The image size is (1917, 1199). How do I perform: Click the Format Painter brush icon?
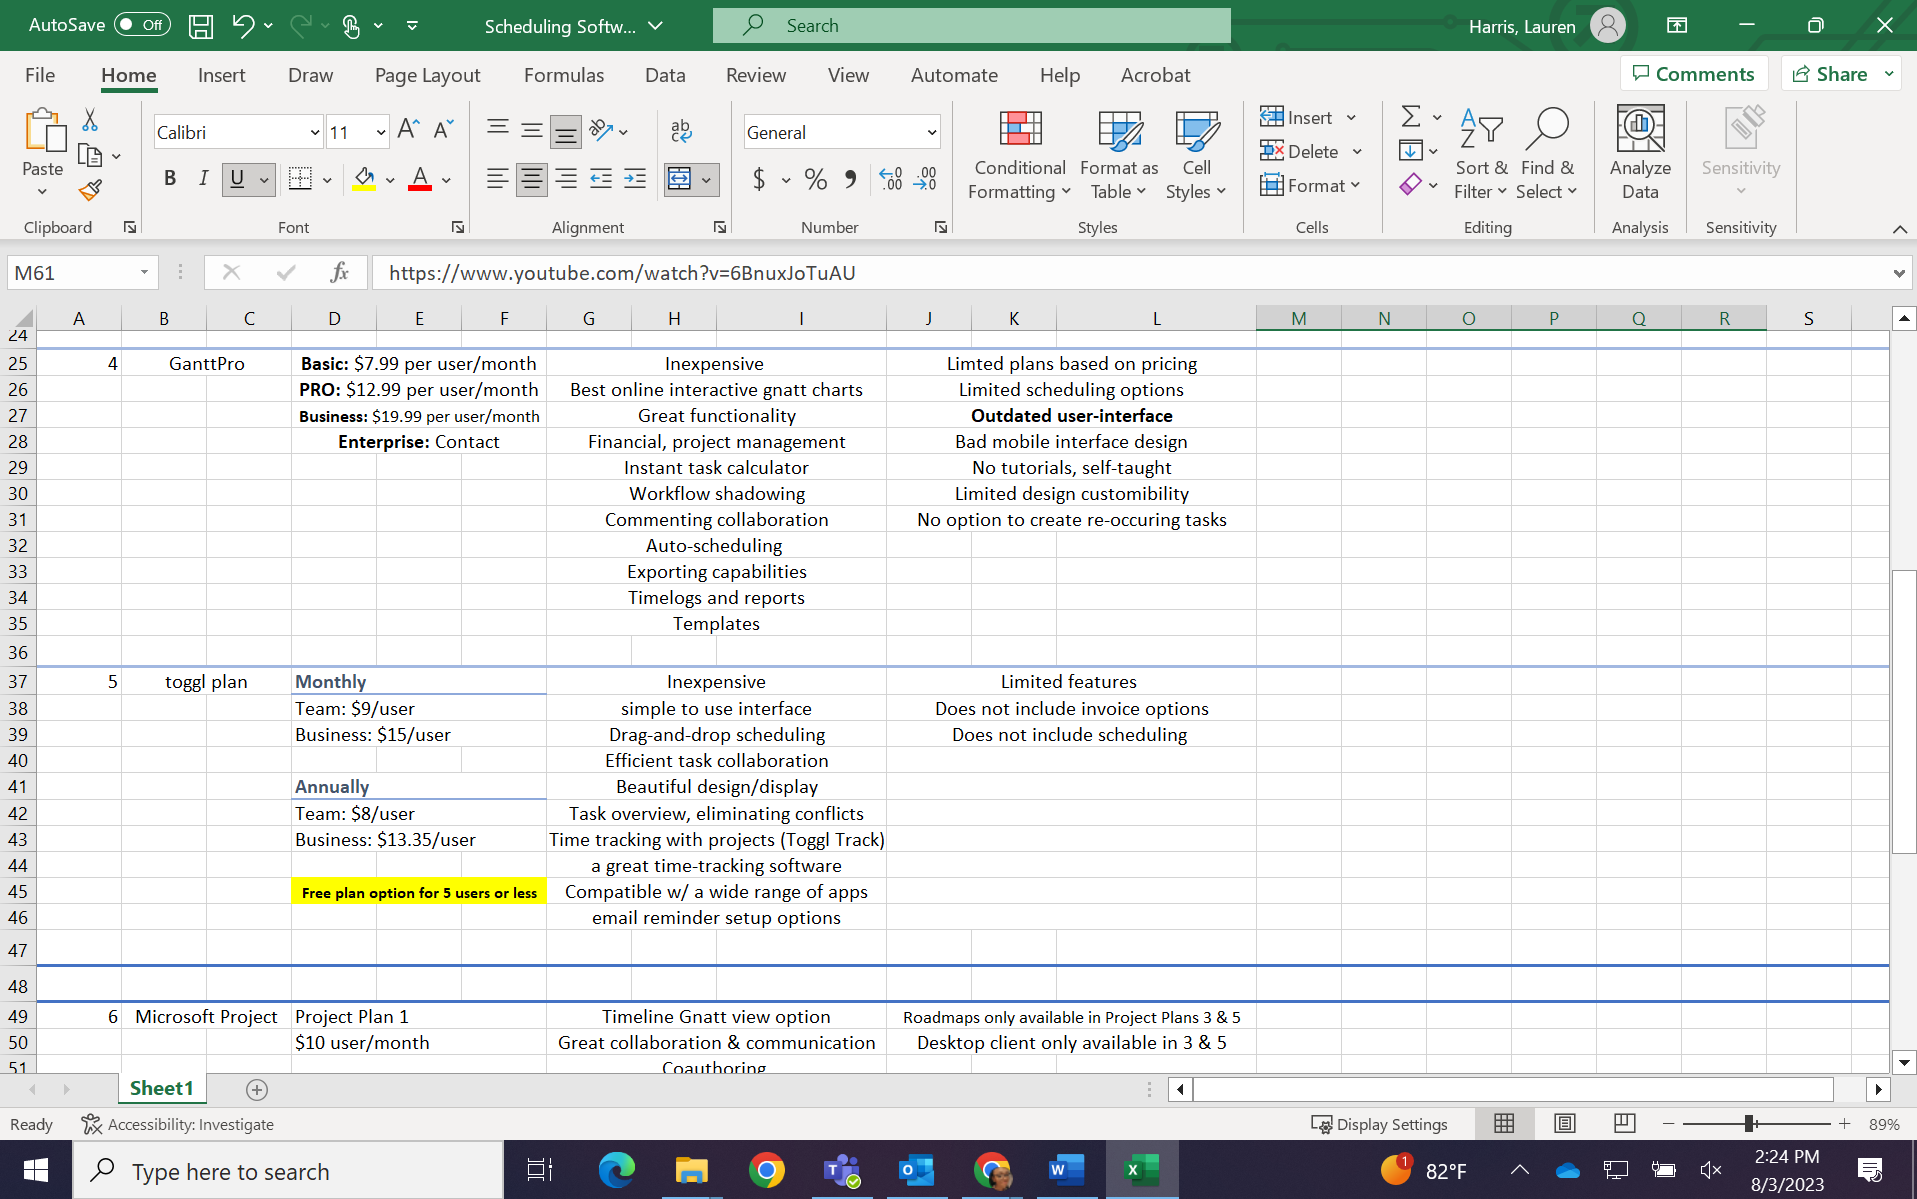pyautogui.click(x=90, y=189)
